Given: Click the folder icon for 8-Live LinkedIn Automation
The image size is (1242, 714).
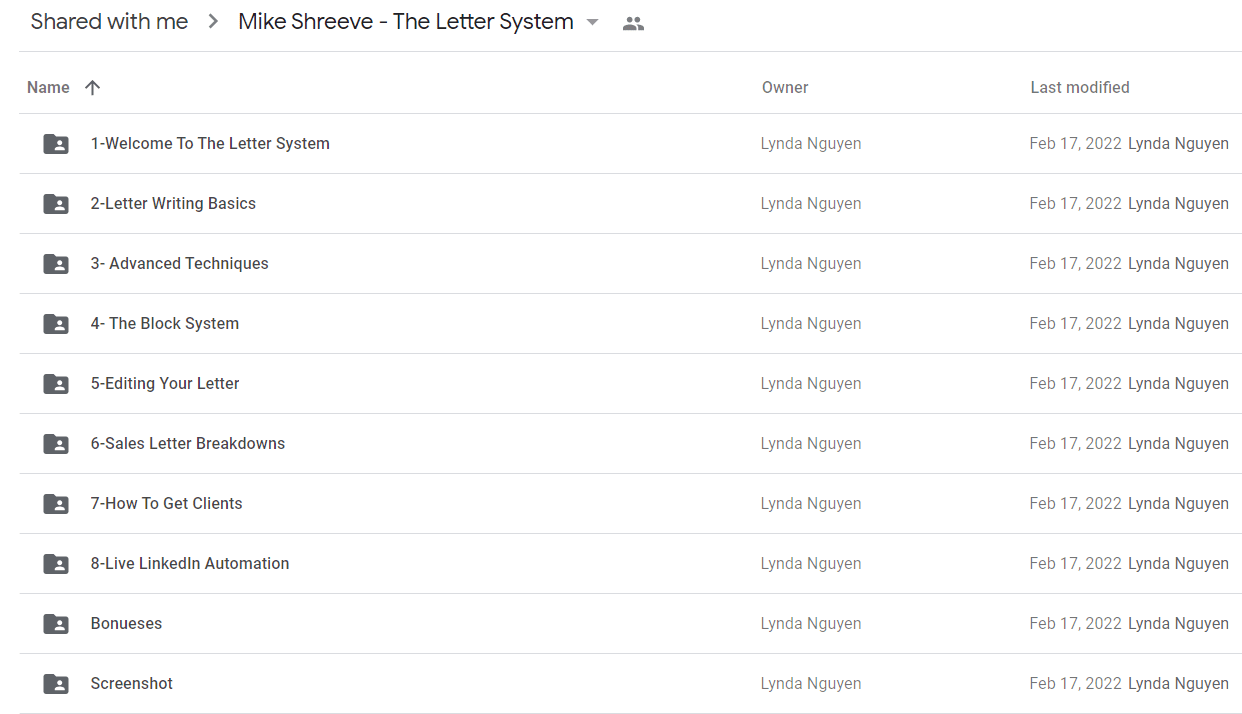Looking at the screenshot, I should click(56, 564).
